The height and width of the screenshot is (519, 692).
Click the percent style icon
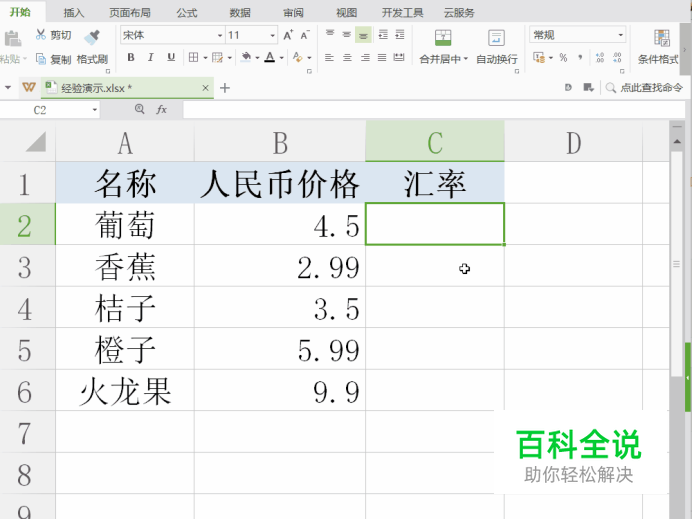[x=563, y=57]
